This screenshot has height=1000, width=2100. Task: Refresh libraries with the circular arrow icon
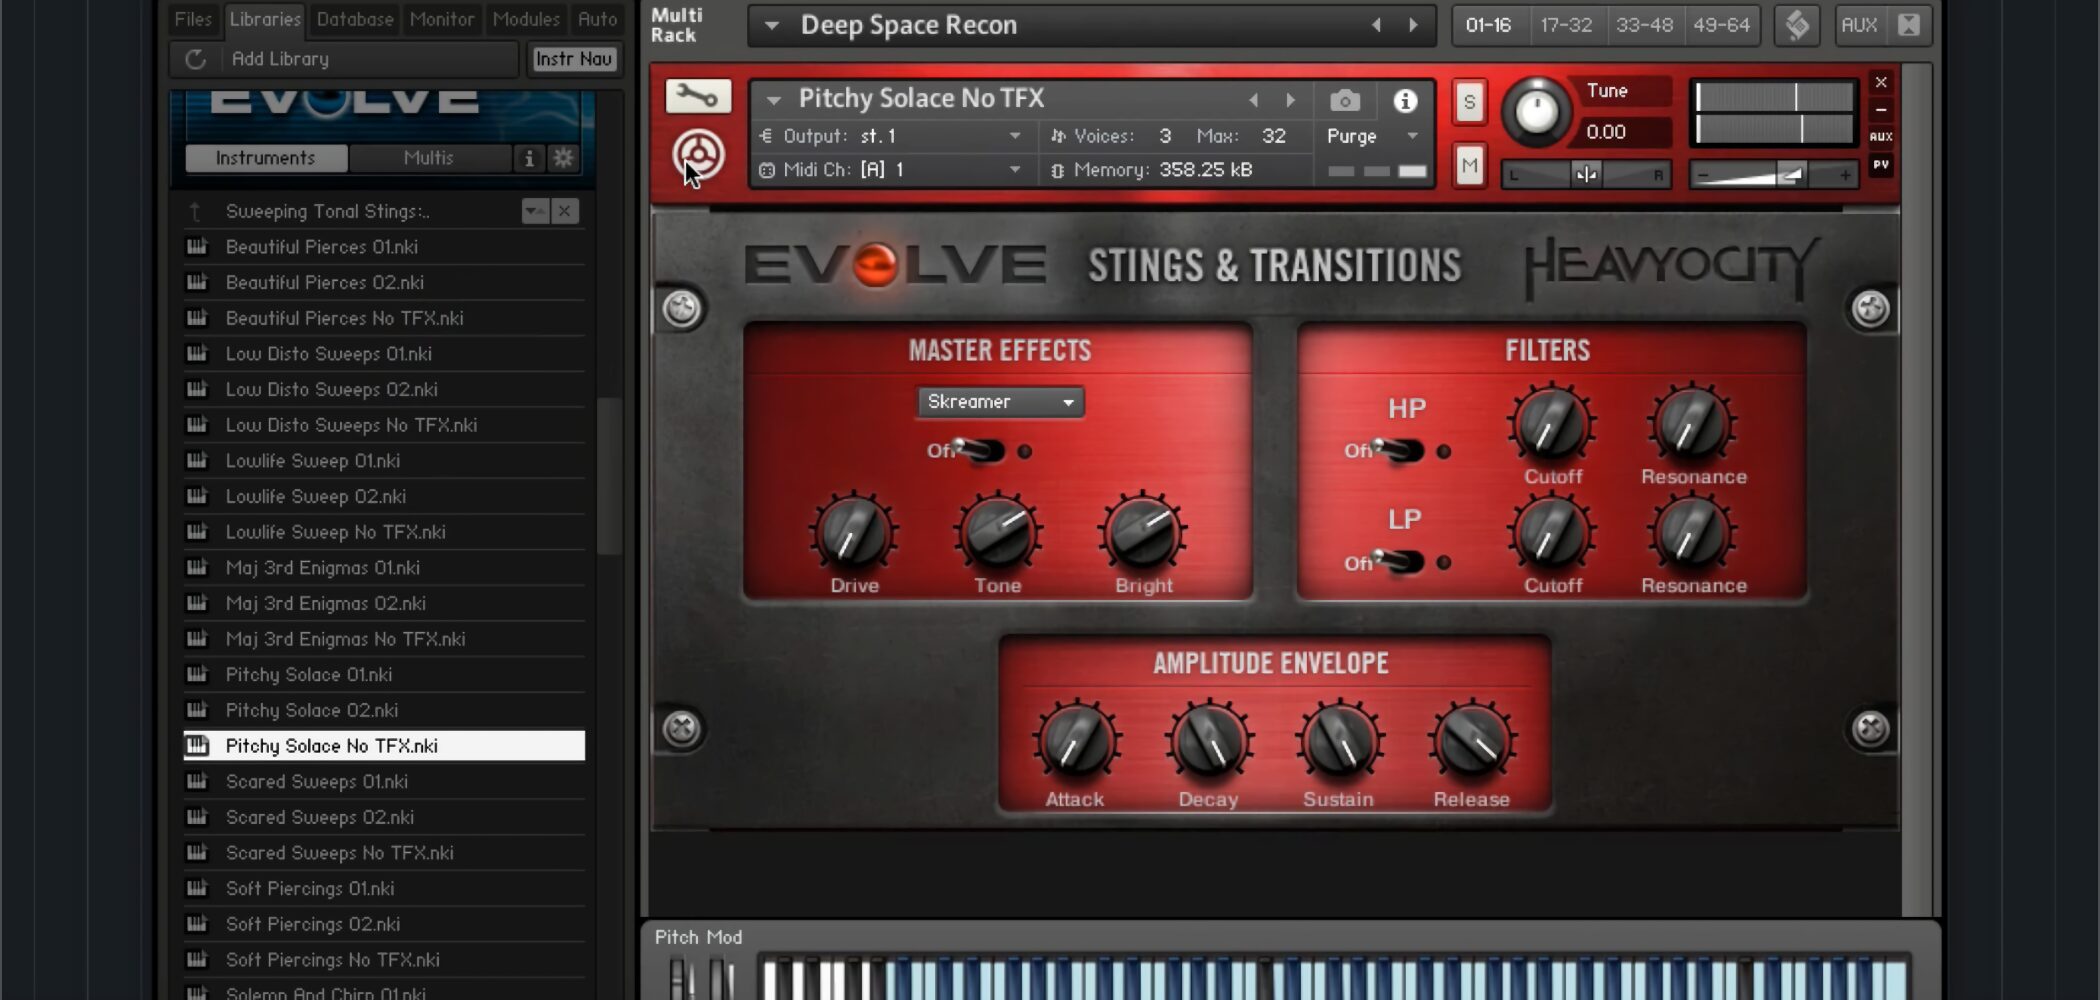[195, 59]
